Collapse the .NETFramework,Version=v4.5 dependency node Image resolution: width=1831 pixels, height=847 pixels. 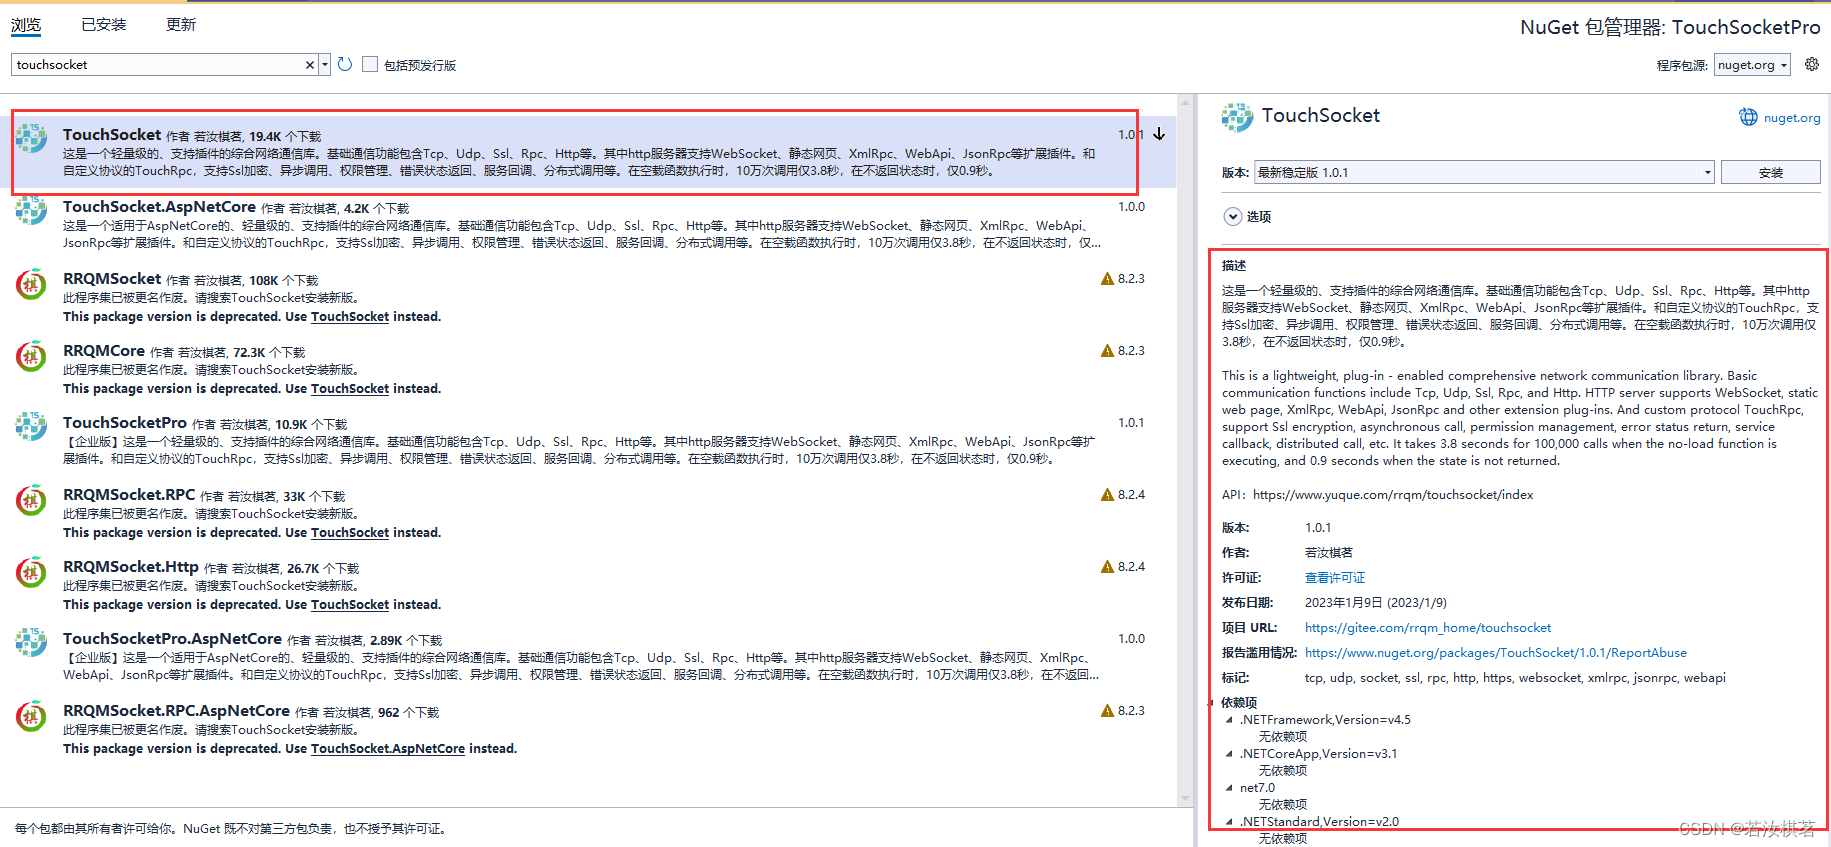(x=1229, y=720)
